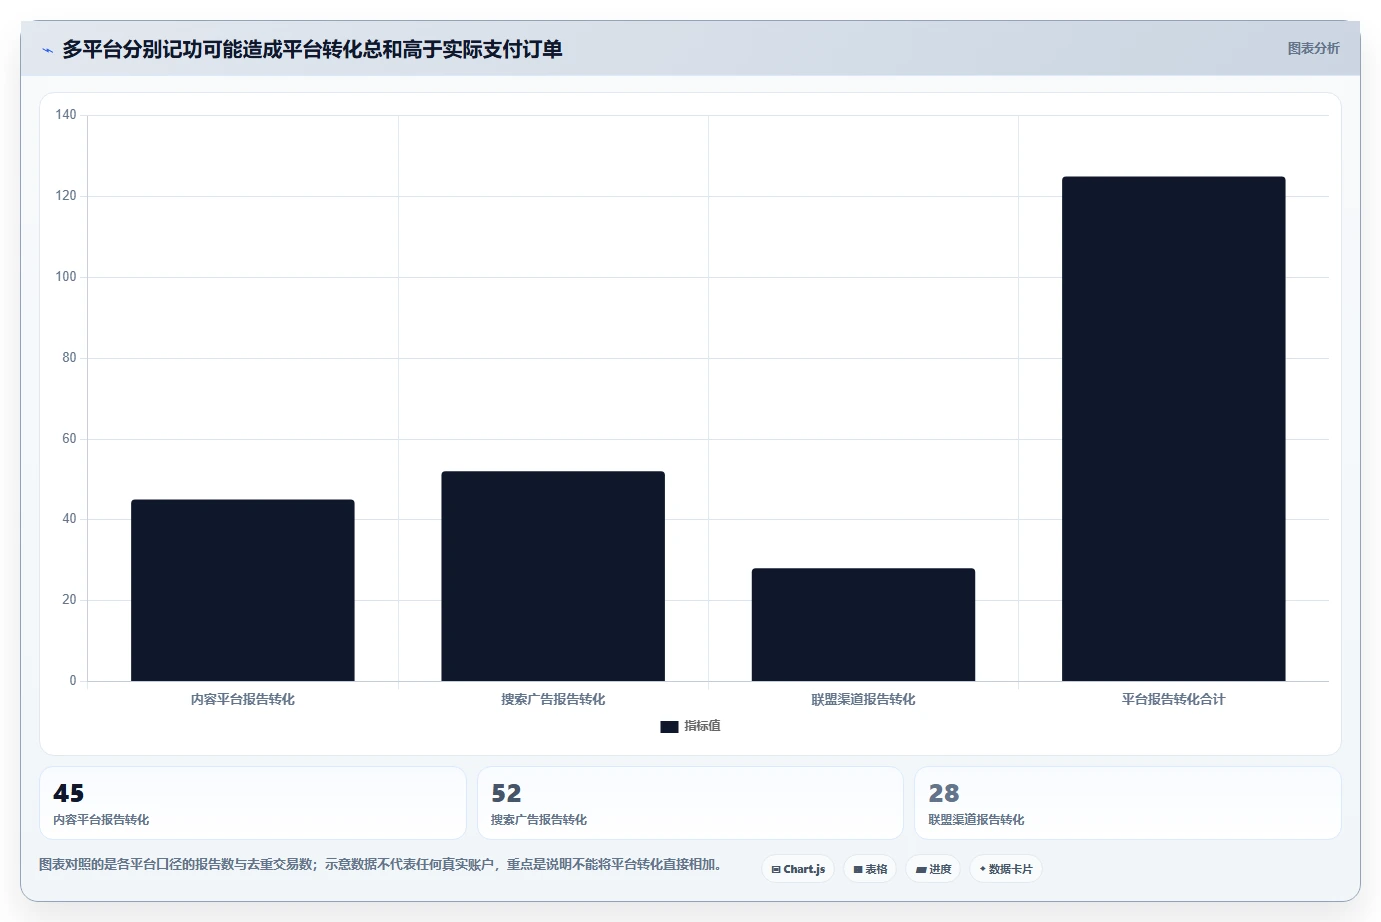Click the 内容平台报告转化 axis label
This screenshot has height=922, width=1381.
[243, 699]
